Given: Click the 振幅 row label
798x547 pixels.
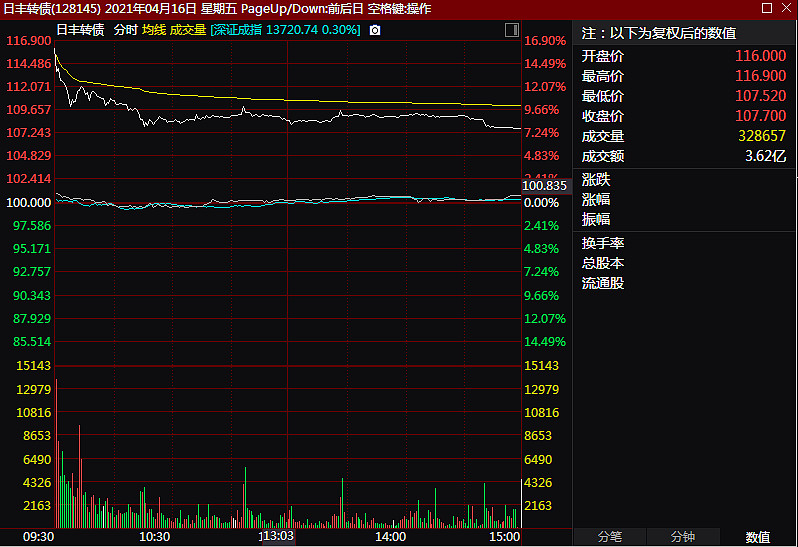Looking at the screenshot, I should tap(596, 219).
